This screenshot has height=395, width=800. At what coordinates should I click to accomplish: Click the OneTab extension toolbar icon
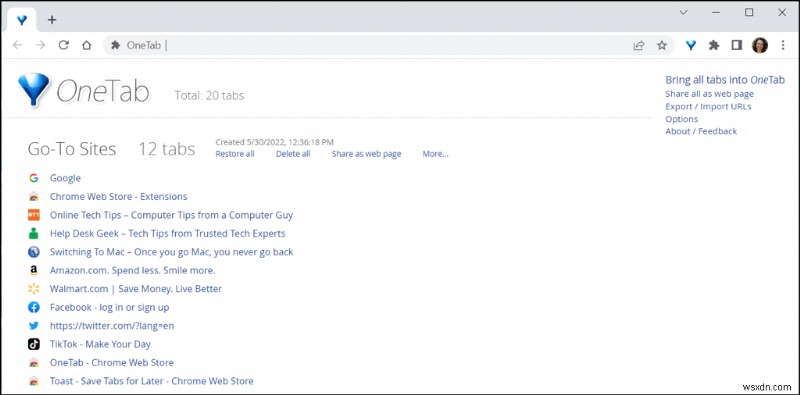coord(691,45)
